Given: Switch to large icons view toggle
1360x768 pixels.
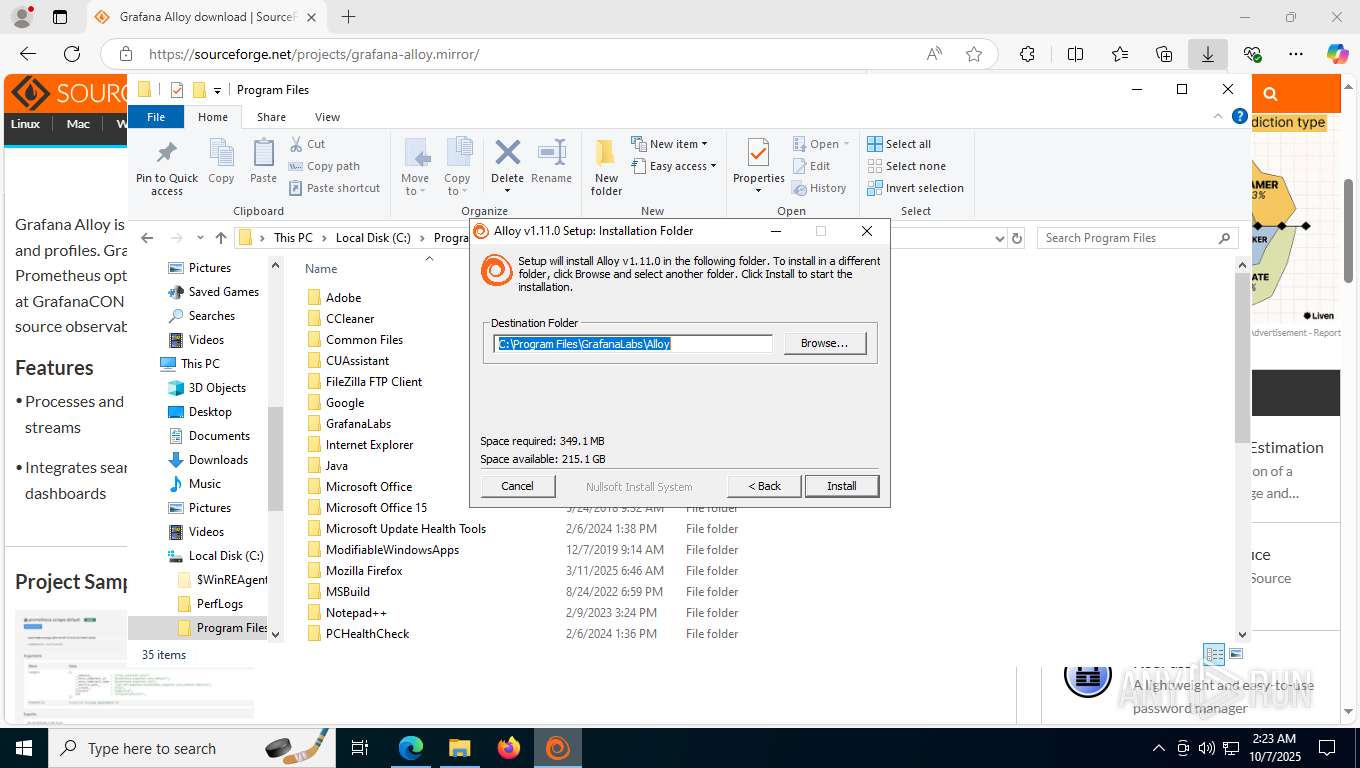Looking at the screenshot, I should [1237, 654].
